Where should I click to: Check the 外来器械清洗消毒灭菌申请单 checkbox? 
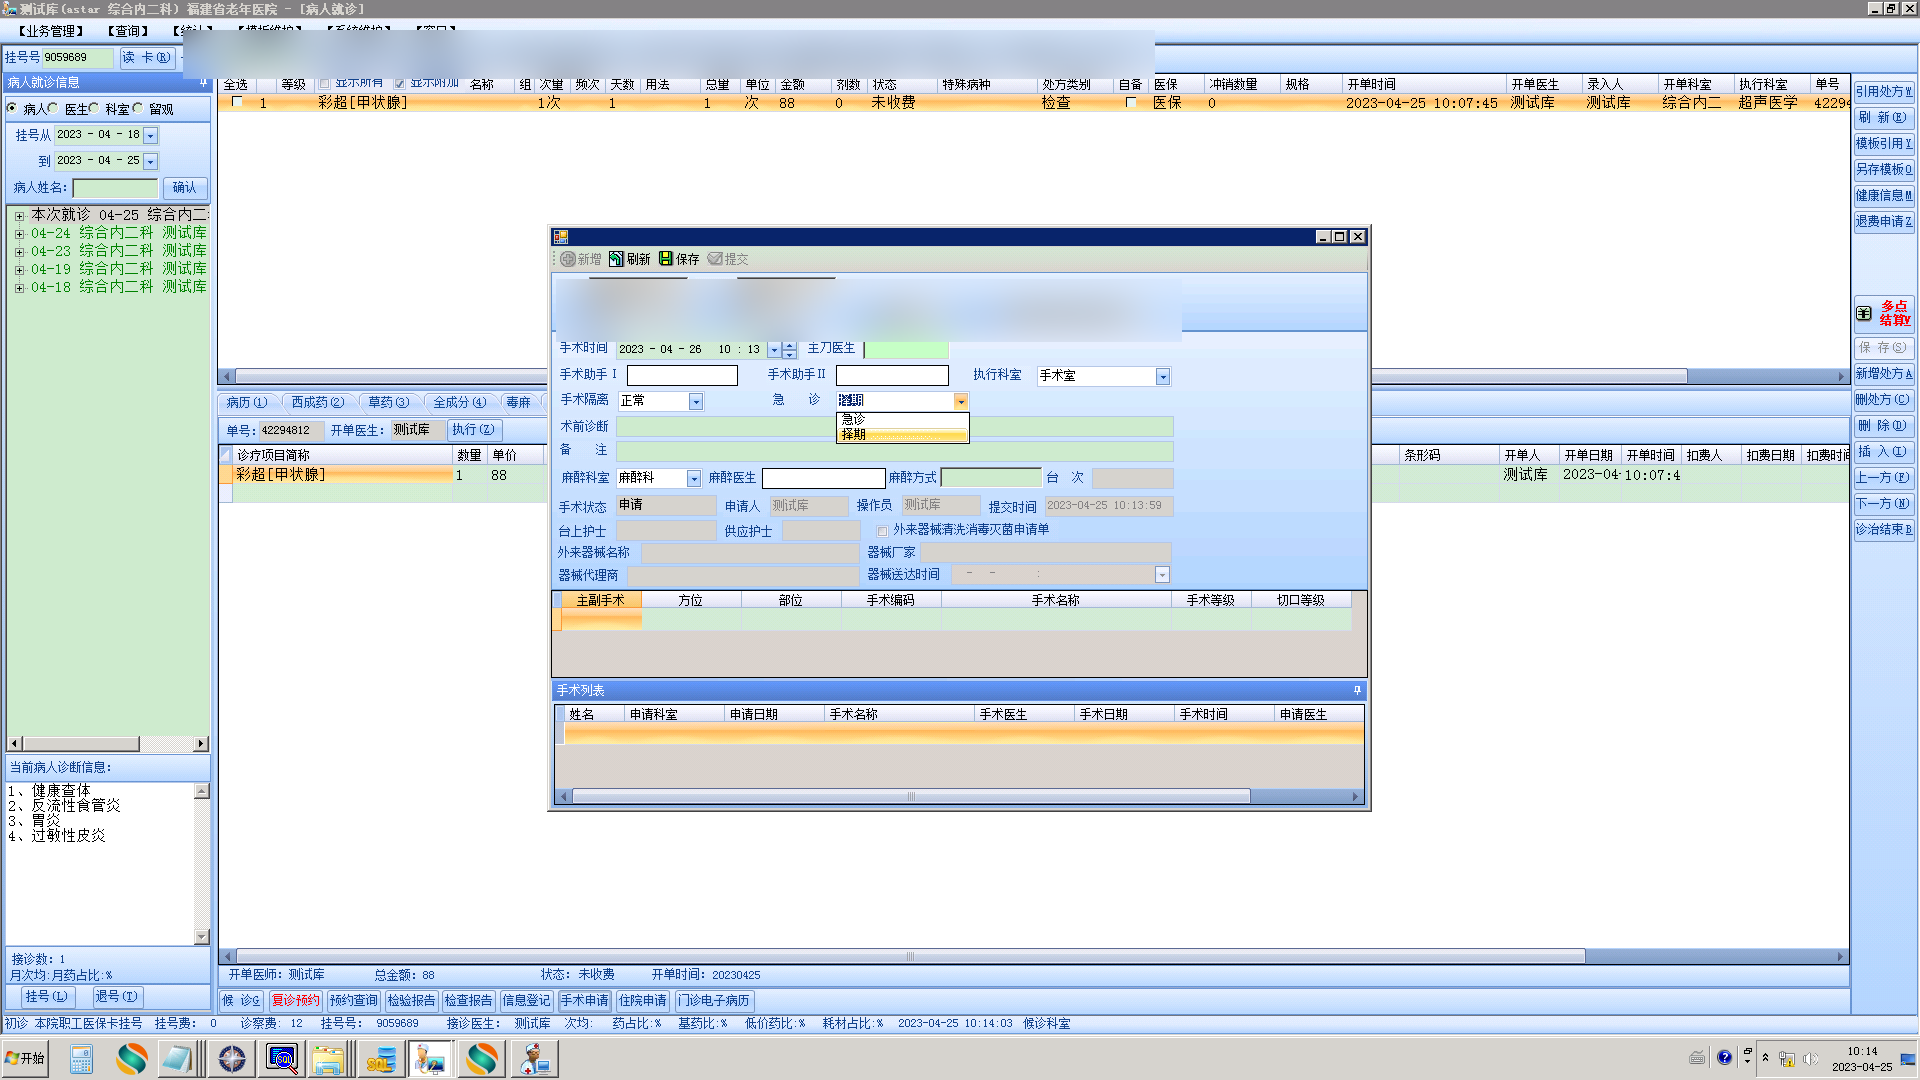(882, 531)
